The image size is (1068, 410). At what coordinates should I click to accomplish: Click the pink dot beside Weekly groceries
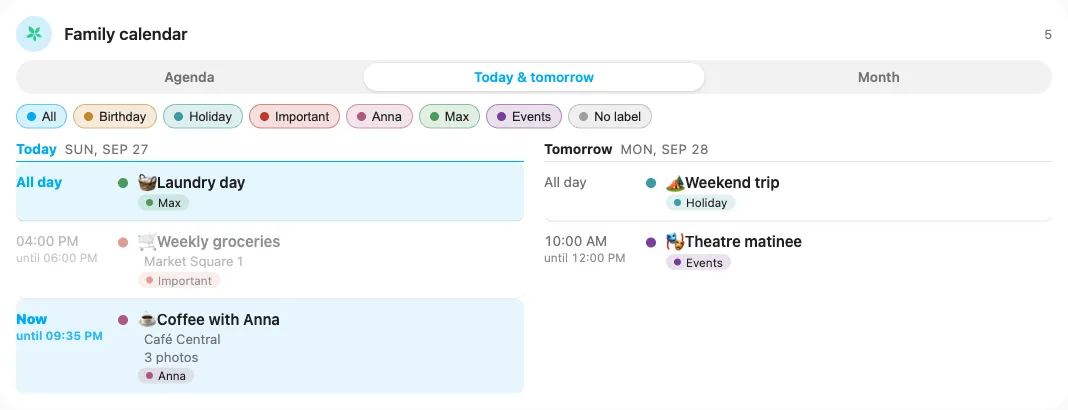(123, 242)
